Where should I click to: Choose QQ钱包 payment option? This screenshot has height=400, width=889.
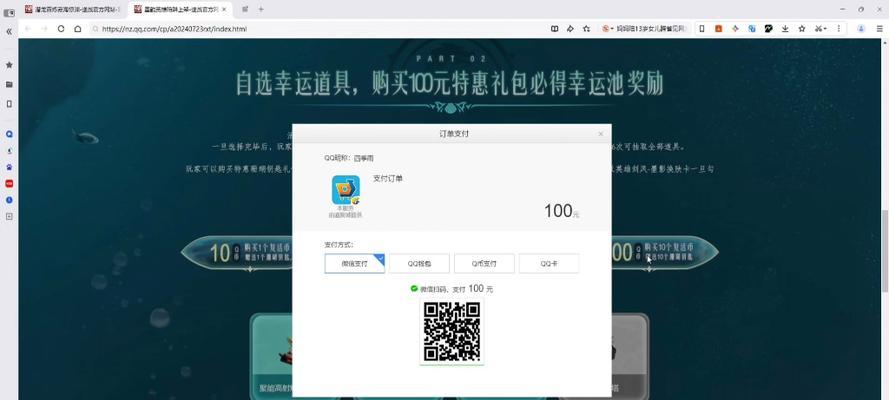pyautogui.click(x=420, y=263)
